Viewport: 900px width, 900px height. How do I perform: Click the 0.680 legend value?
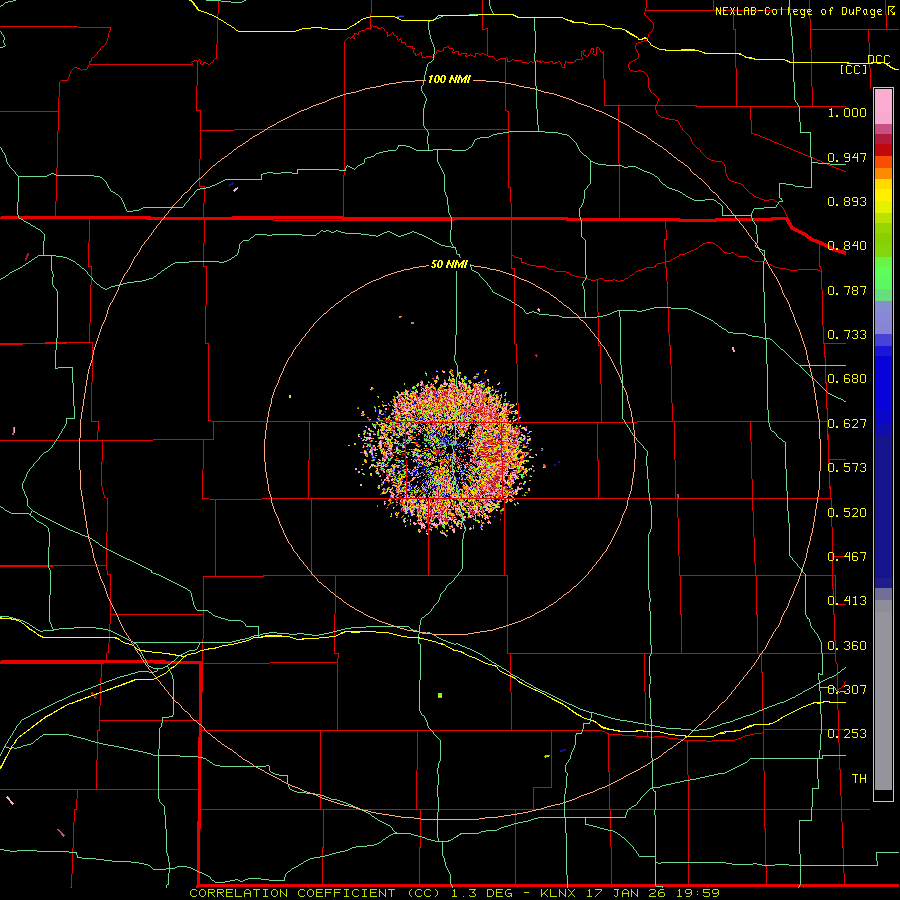tap(847, 379)
